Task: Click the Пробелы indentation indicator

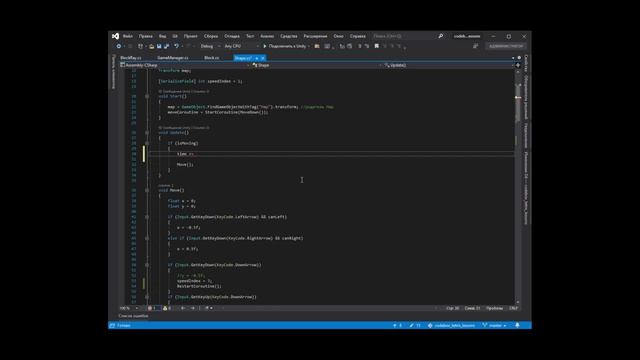Action: point(494,308)
